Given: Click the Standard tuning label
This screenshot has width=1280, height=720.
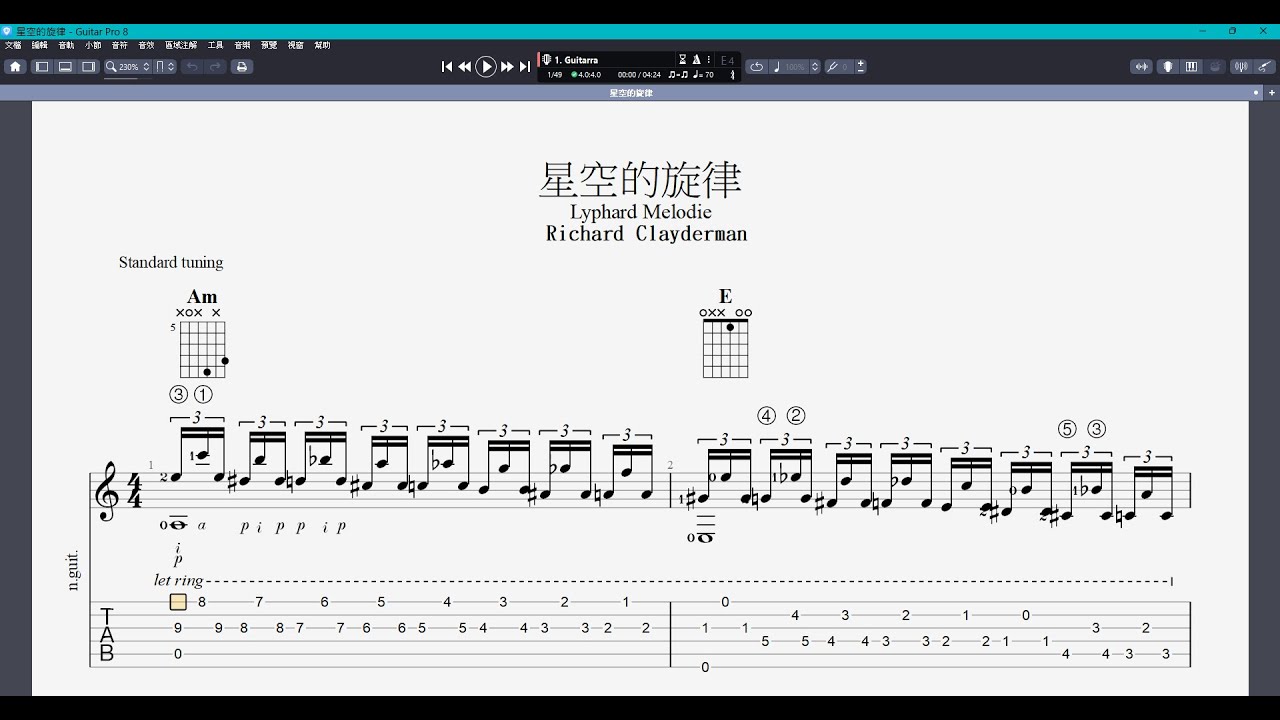Looking at the screenshot, I should tap(171, 263).
